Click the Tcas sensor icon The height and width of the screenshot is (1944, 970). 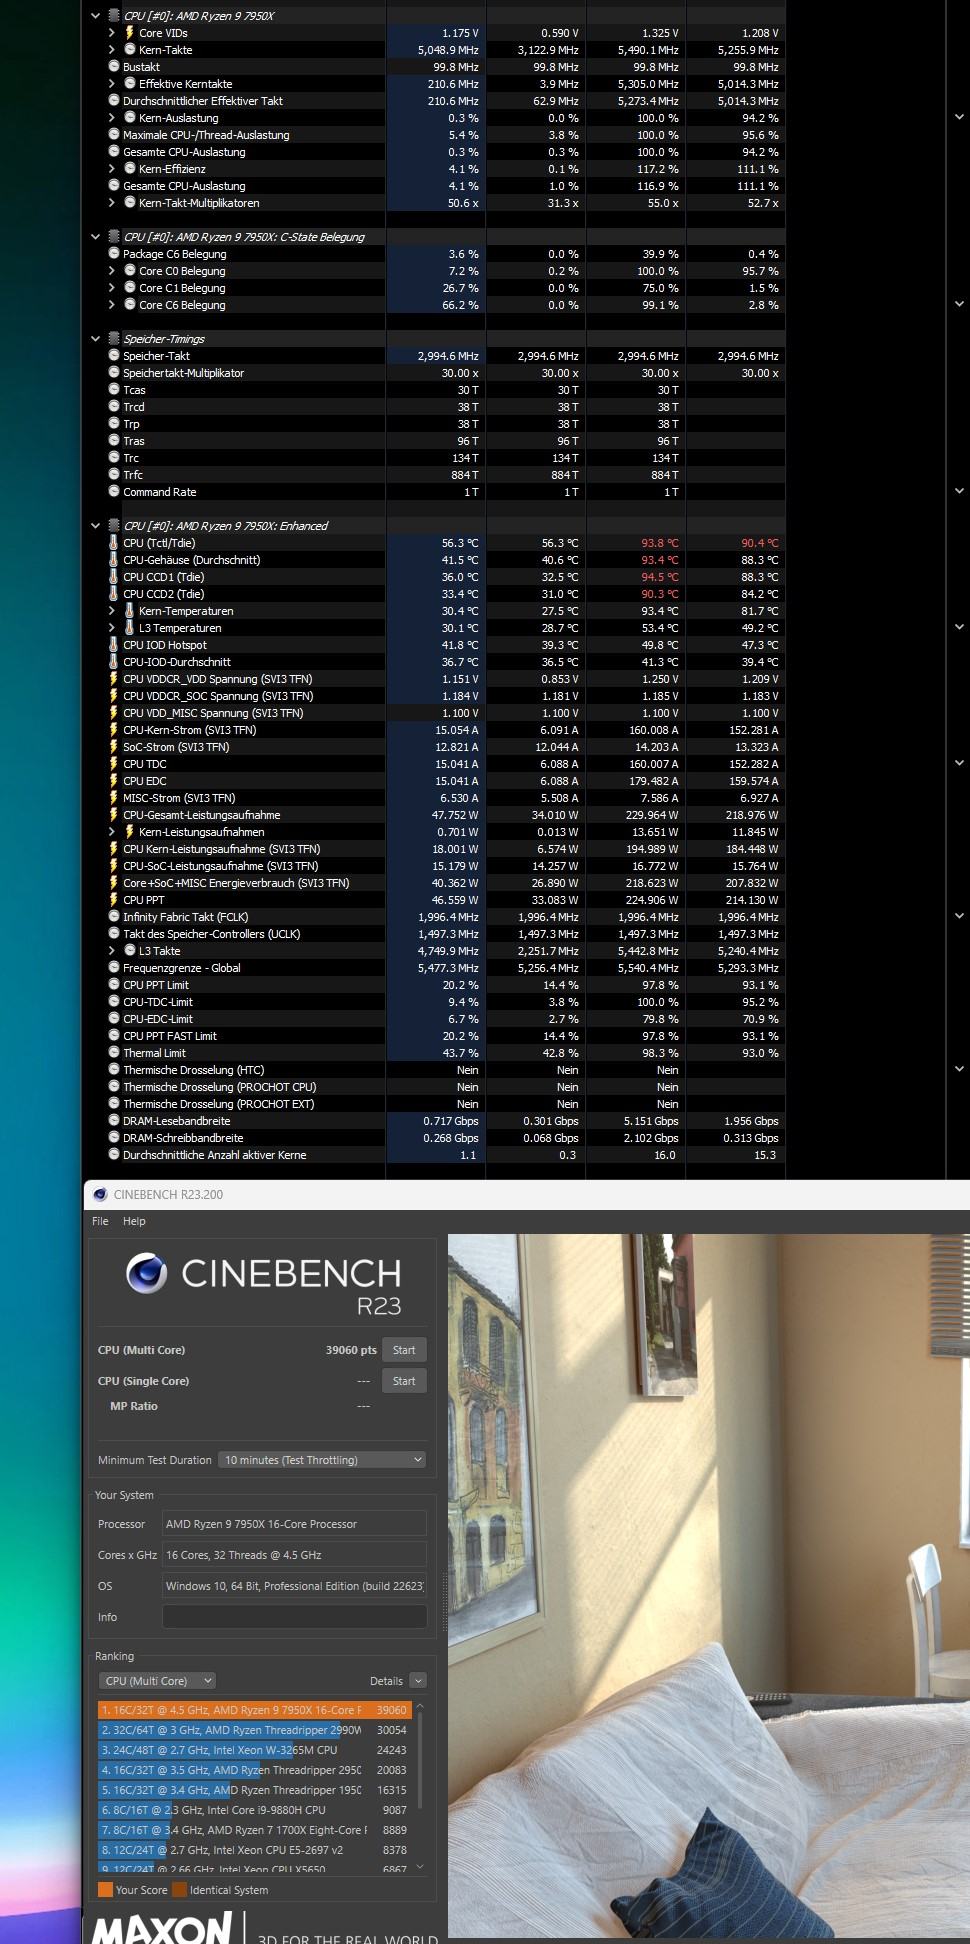(x=114, y=389)
